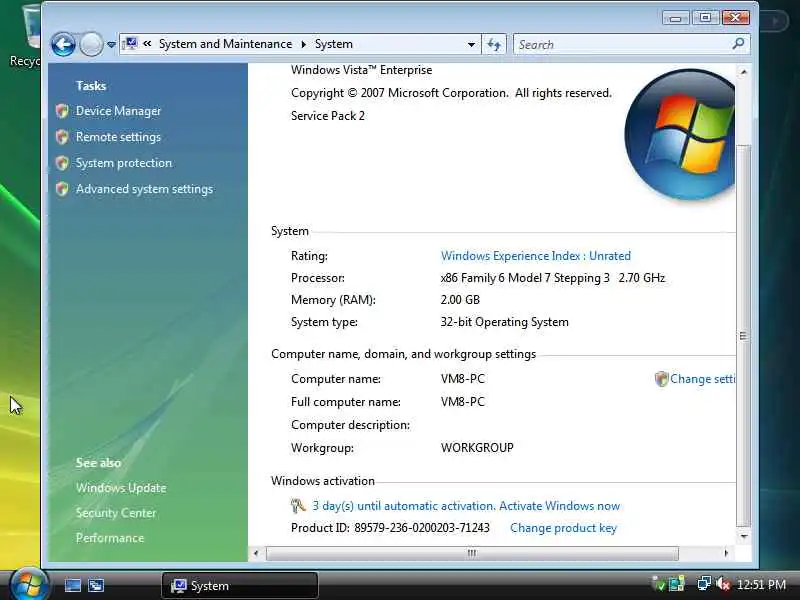Click shield icon beside Change settings
Viewport: 800px width, 600px height.
pyautogui.click(x=661, y=379)
